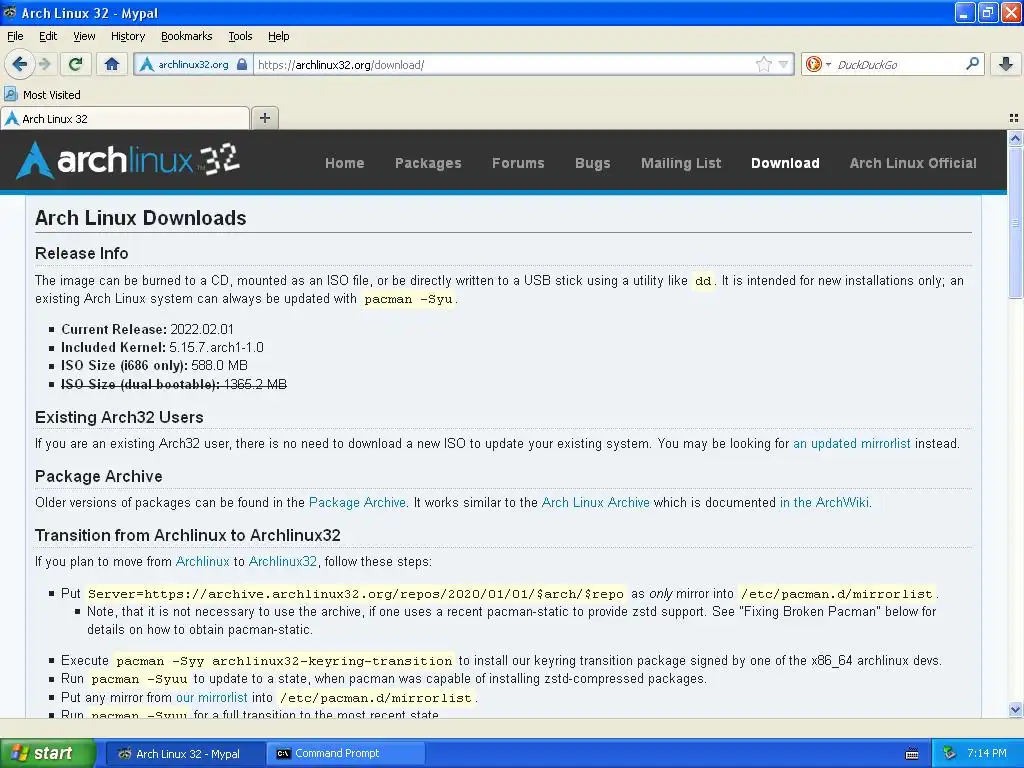The image size is (1024, 768).
Task: Select the Arch Linux 32 tab
Action: coord(125,118)
